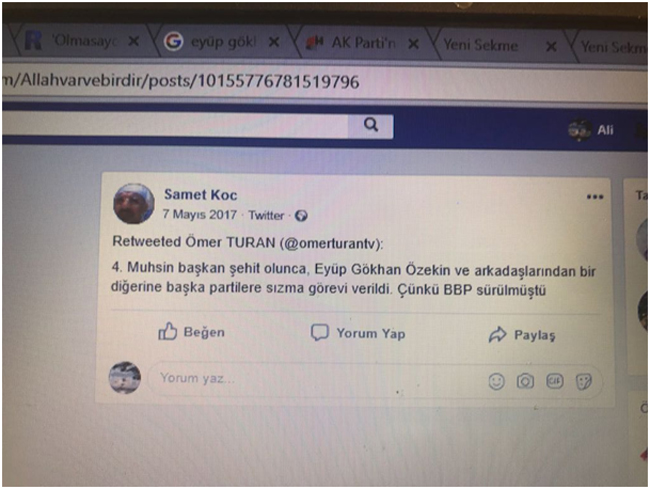Click the 7 Mayıs 2017 post date
This screenshot has height=489, width=650.
pos(199,214)
